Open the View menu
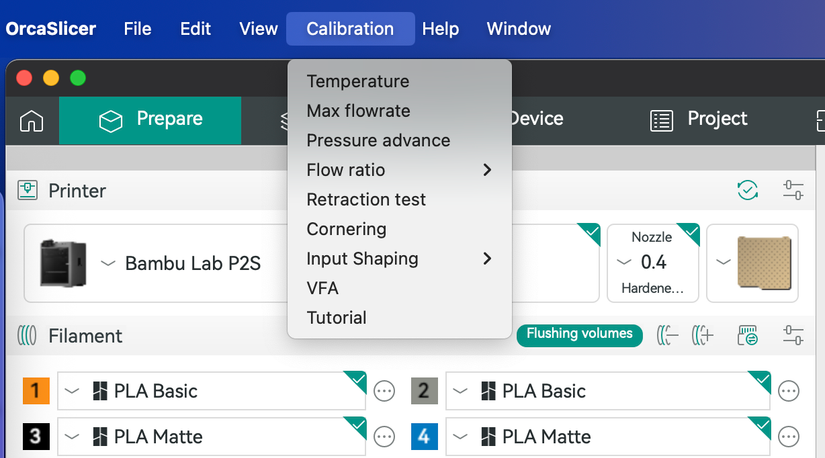 [258, 28]
